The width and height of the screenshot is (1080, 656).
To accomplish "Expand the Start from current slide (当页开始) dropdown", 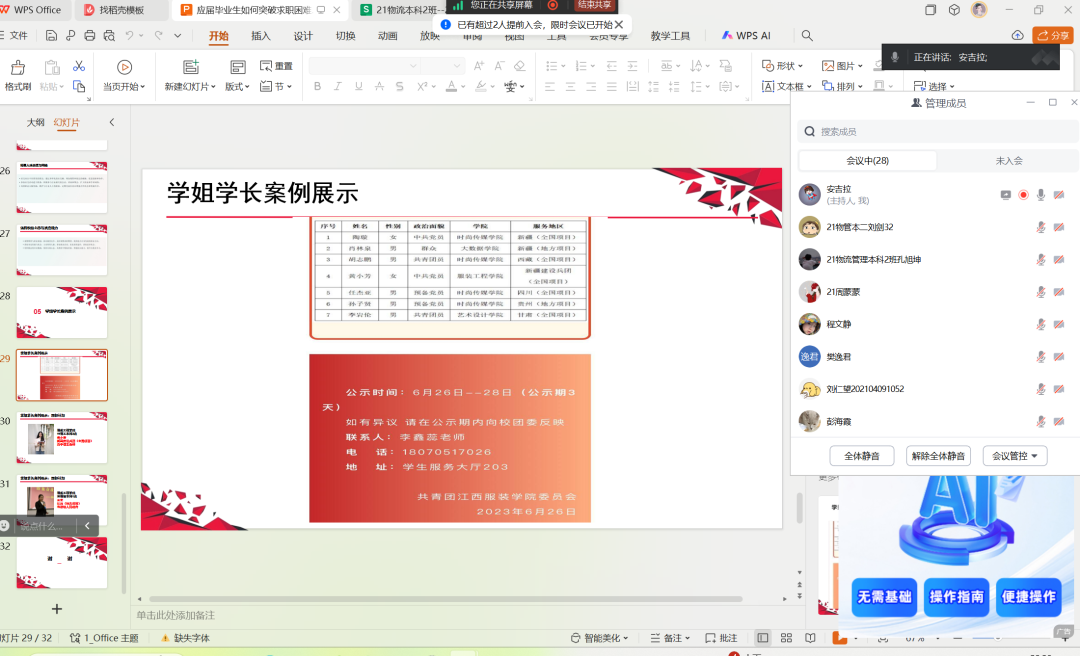I will (124, 86).
